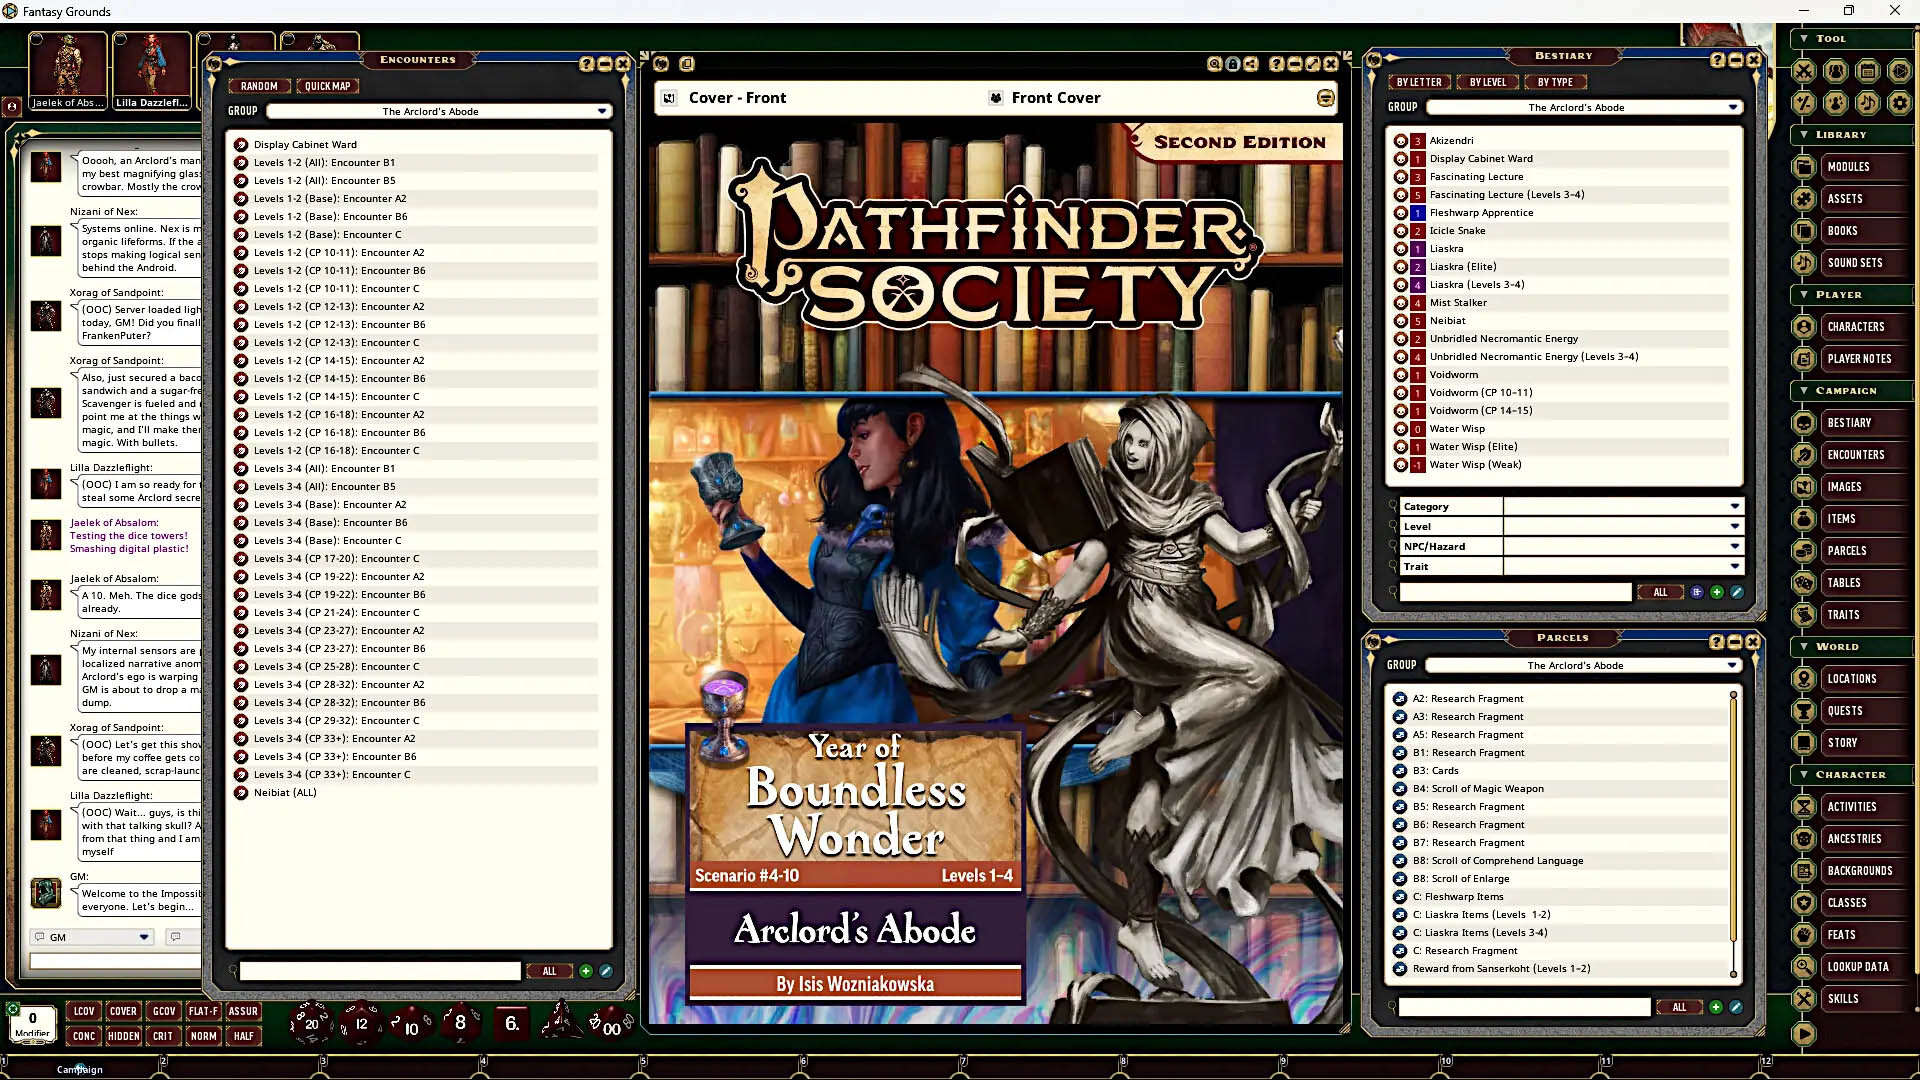Viewport: 1920px width, 1080px height.
Task: Open Bestiary Level filter dropdown
Action: pyautogui.click(x=1624, y=526)
